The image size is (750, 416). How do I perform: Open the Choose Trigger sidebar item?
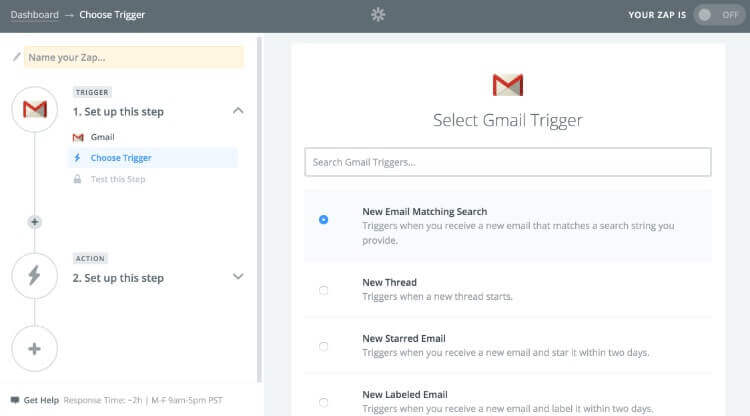coord(121,158)
